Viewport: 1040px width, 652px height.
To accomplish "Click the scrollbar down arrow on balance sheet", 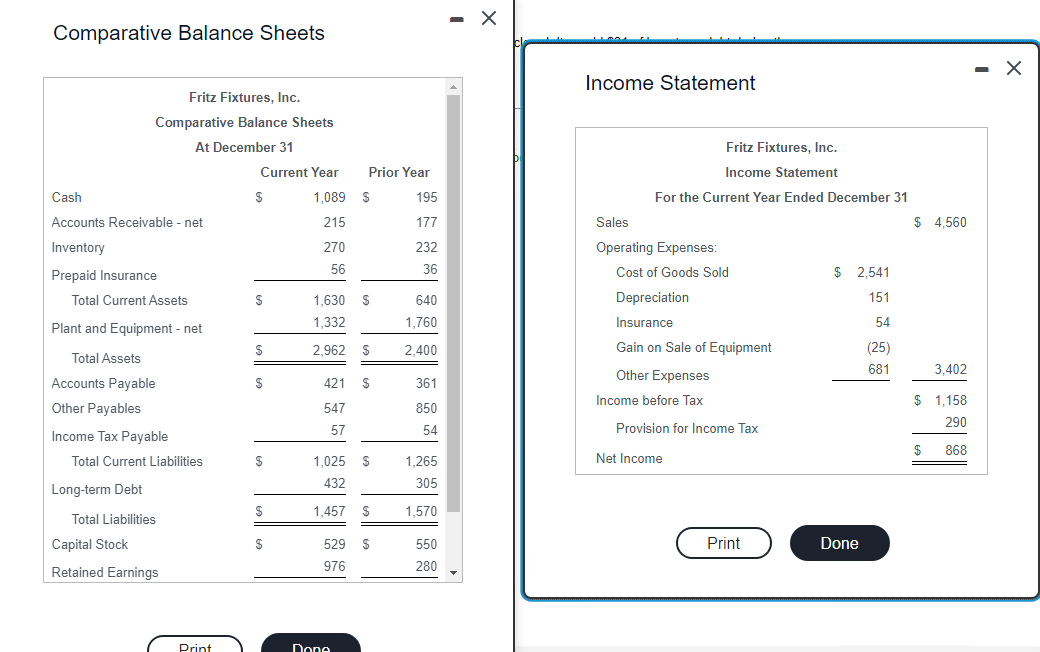I will (x=455, y=572).
